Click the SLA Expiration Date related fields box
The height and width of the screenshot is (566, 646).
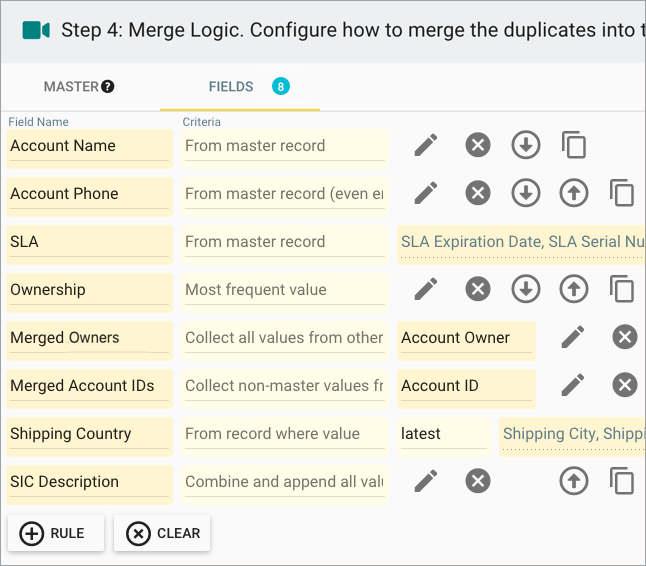coord(521,245)
